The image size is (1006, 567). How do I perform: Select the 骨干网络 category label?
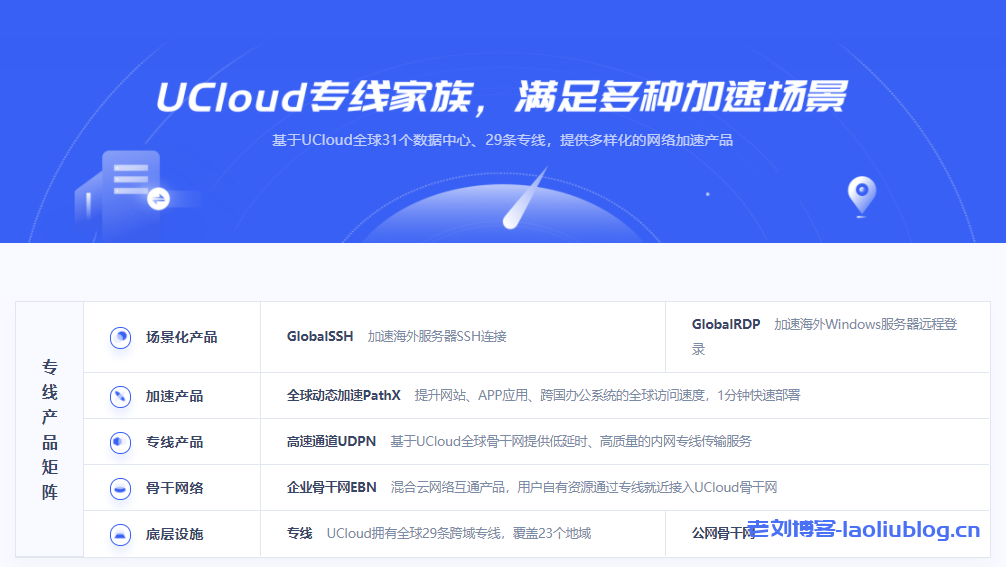click(174, 488)
